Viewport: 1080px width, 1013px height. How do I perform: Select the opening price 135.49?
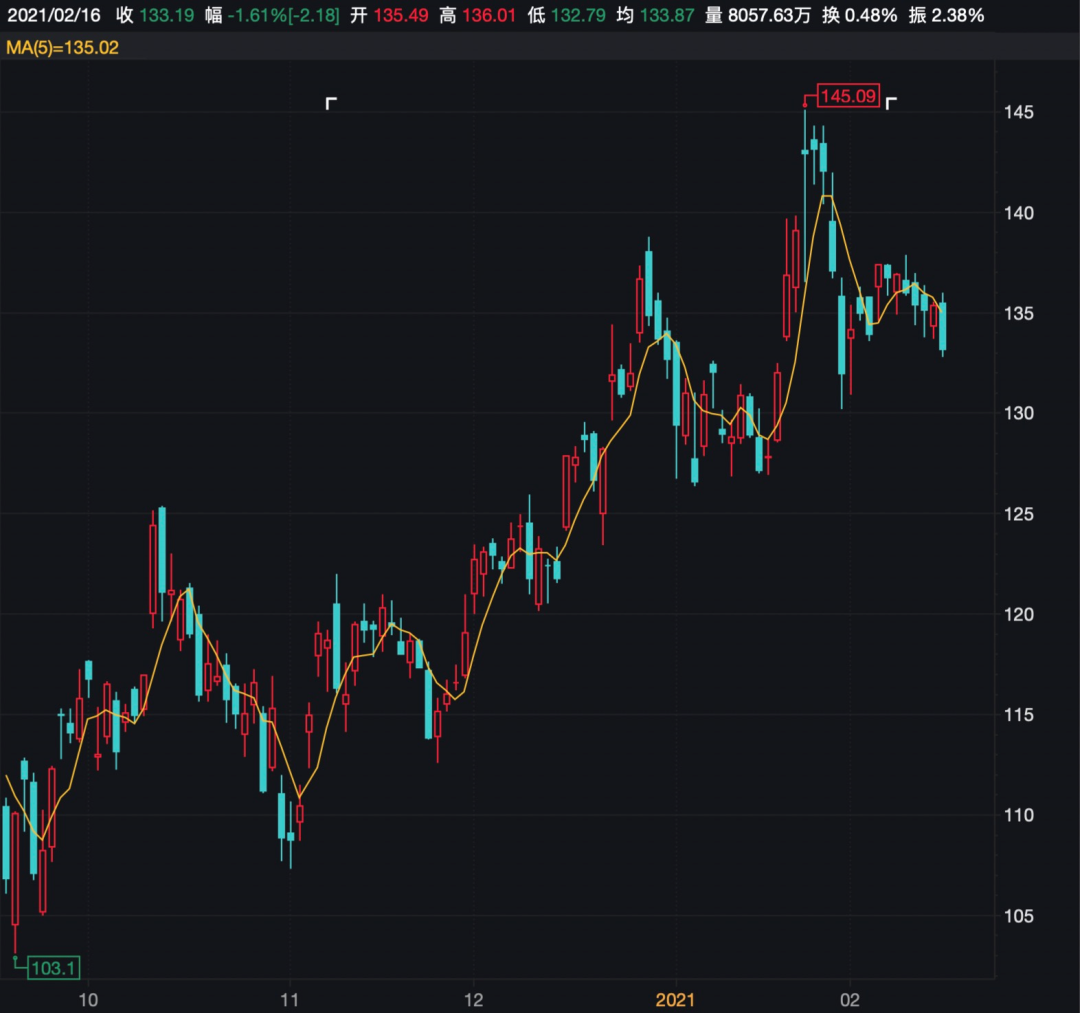401,15
